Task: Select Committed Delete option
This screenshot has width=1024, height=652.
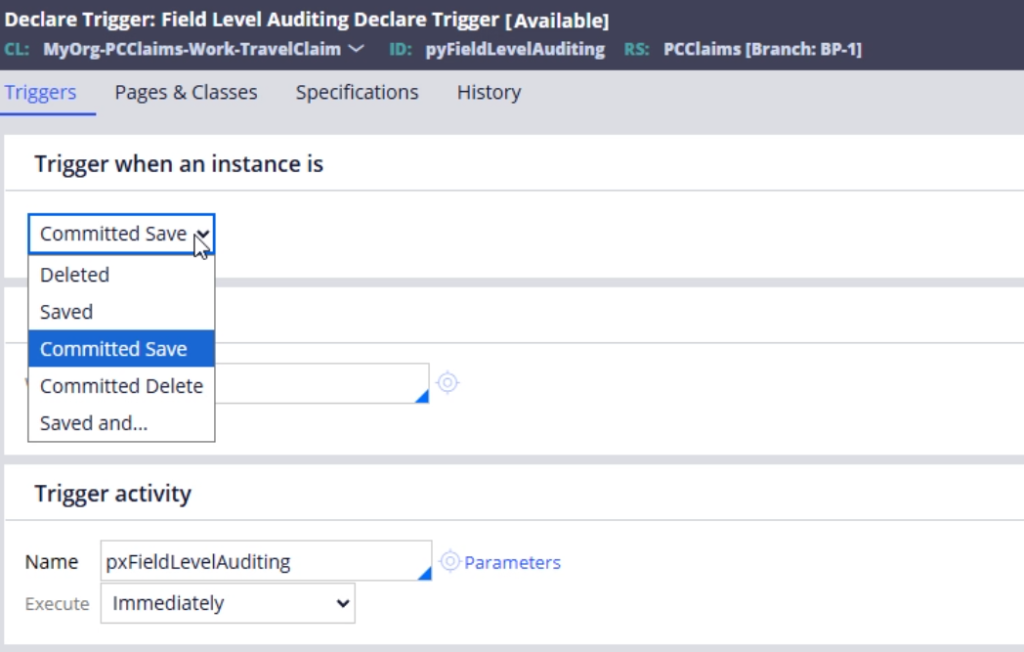Action: point(121,386)
